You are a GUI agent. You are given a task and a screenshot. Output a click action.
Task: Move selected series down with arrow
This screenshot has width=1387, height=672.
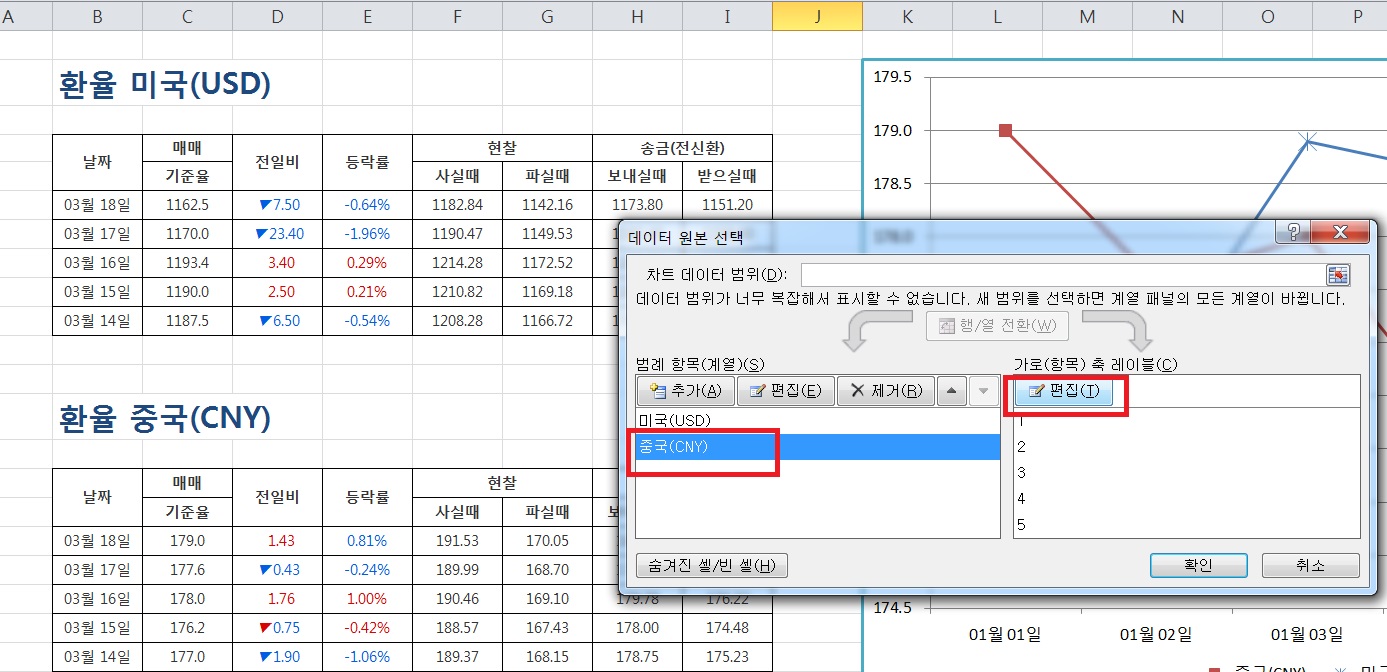click(x=983, y=391)
